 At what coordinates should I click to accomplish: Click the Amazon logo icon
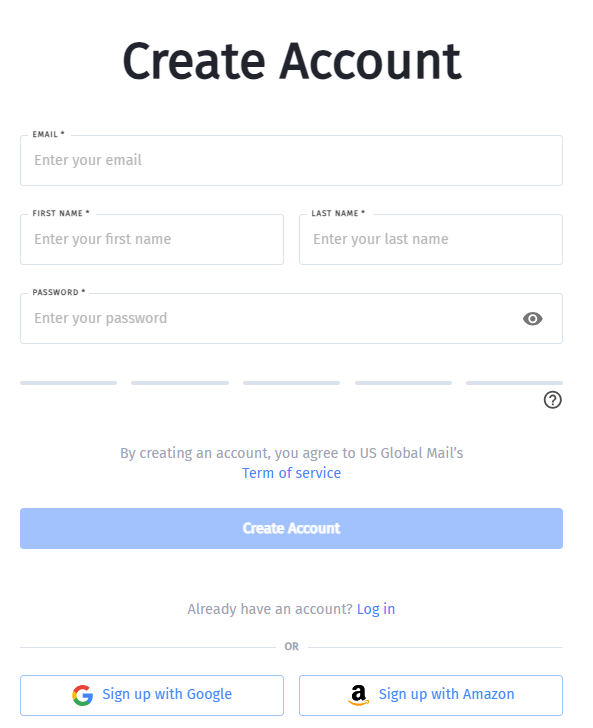pyautogui.click(x=358, y=695)
